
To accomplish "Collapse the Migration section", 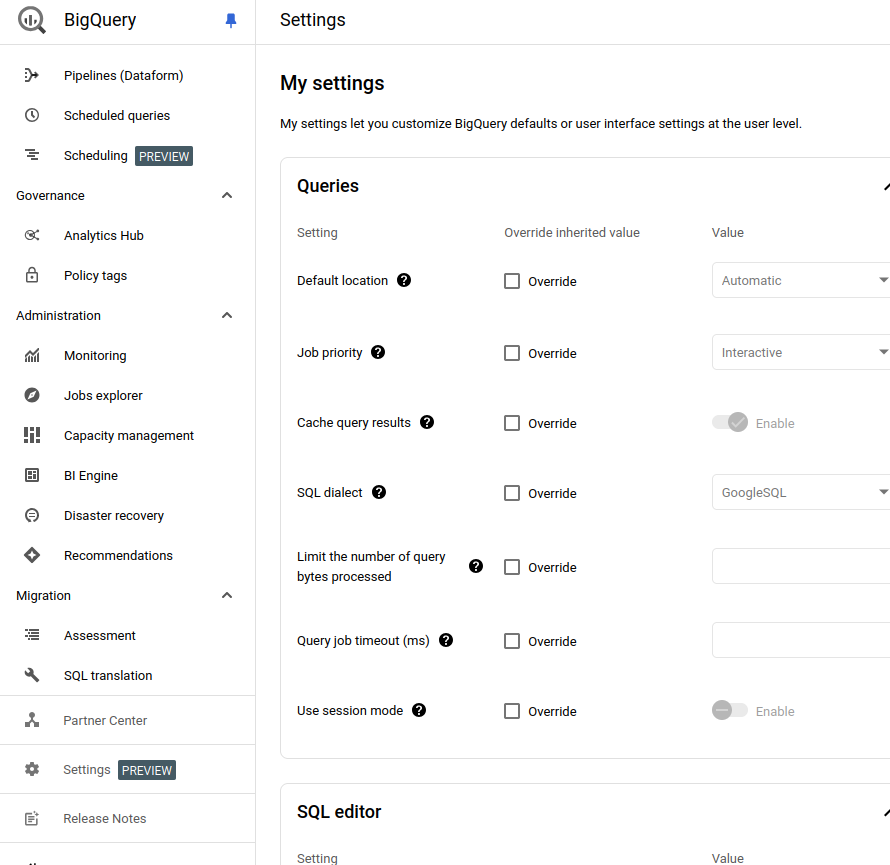I will point(227,595).
